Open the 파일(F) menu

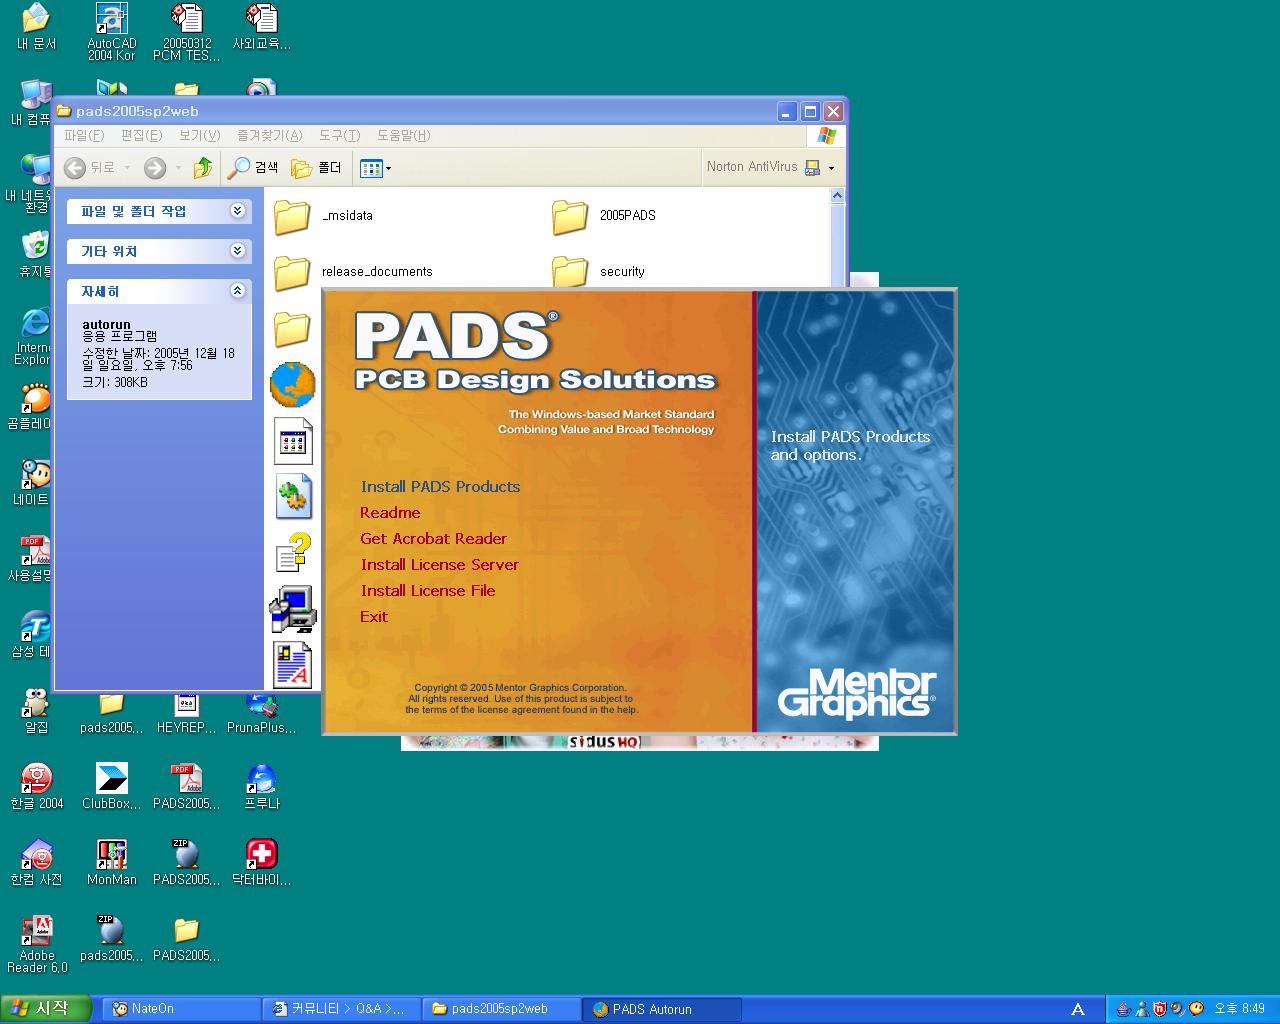[84, 136]
